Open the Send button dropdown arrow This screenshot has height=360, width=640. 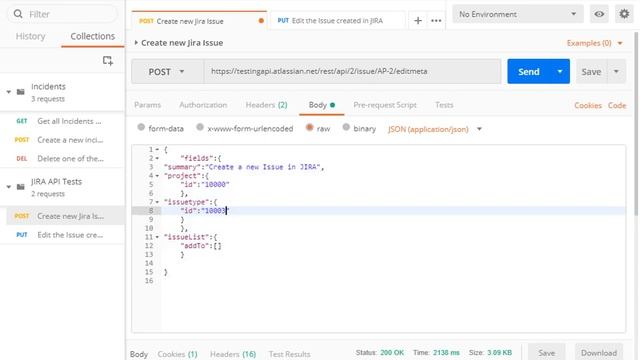[560, 71]
